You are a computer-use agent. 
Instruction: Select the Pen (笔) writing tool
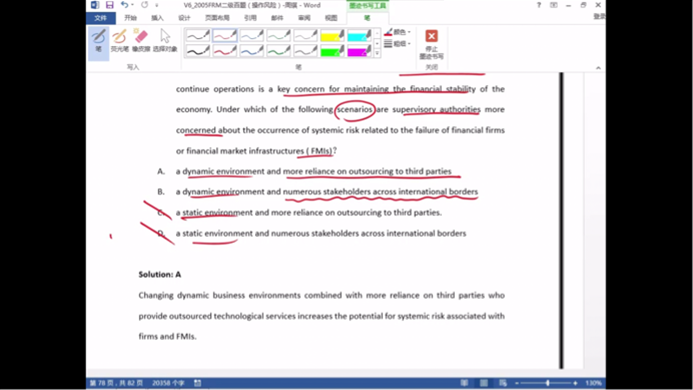tap(99, 42)
